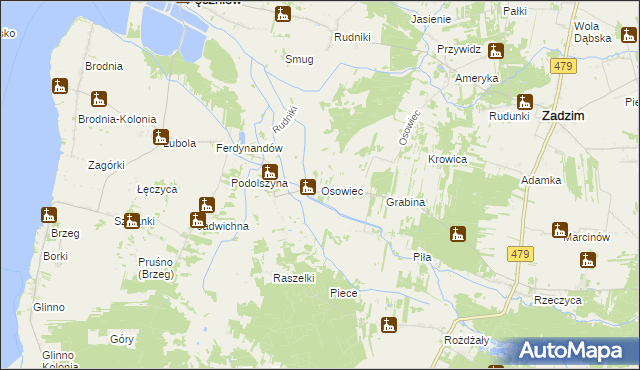This screenshot has width=640, height=370.
Task: Click the church icon above Brzeg
Action: coord(49,215)
